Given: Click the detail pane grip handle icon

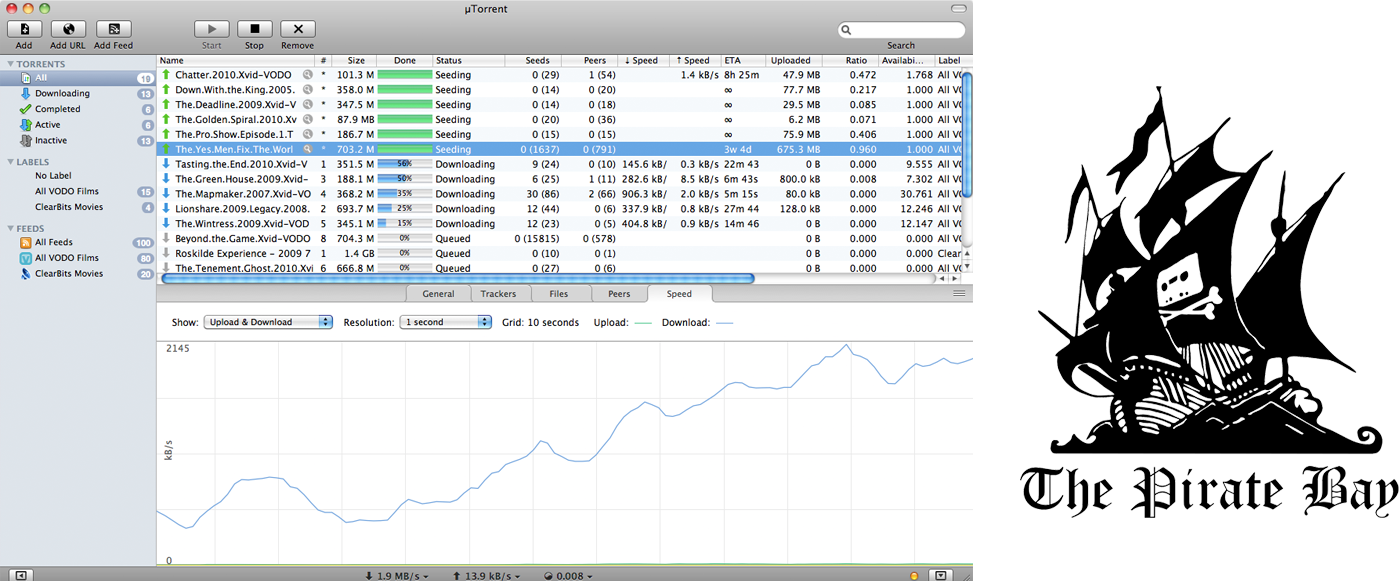Looking at the screenshot, I should [x=959, y=294].
